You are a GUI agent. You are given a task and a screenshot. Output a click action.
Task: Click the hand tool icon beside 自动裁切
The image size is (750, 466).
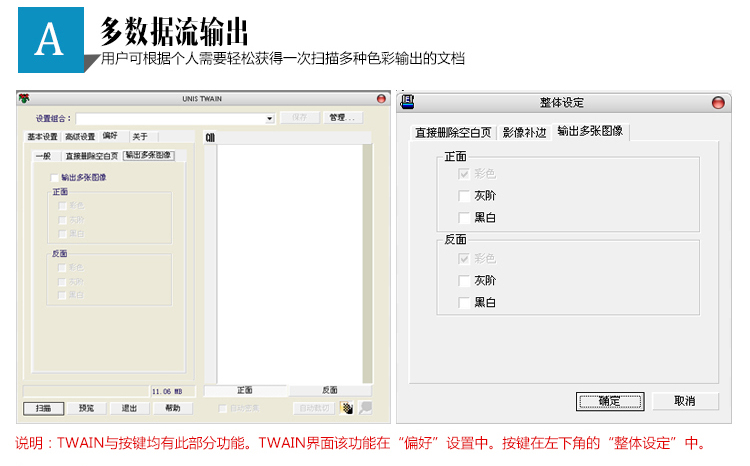(x=346, y=408)
